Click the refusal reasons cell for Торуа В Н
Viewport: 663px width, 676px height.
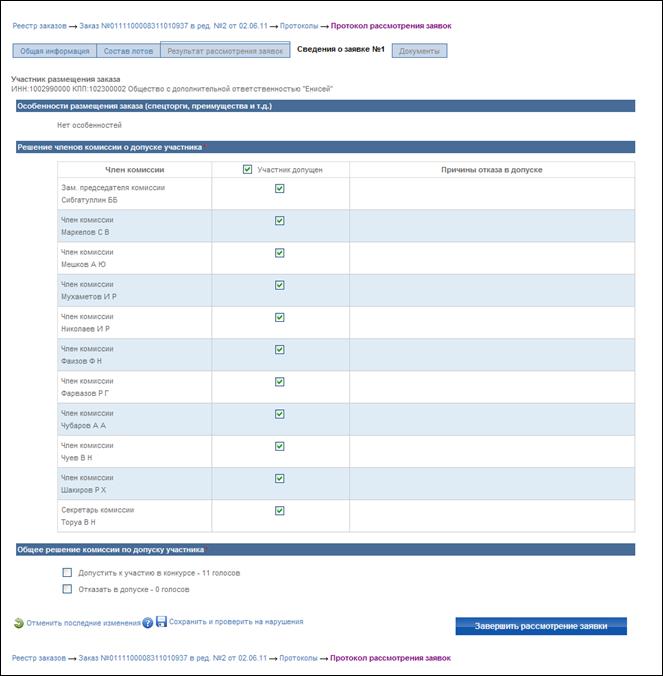coord(492,516)
